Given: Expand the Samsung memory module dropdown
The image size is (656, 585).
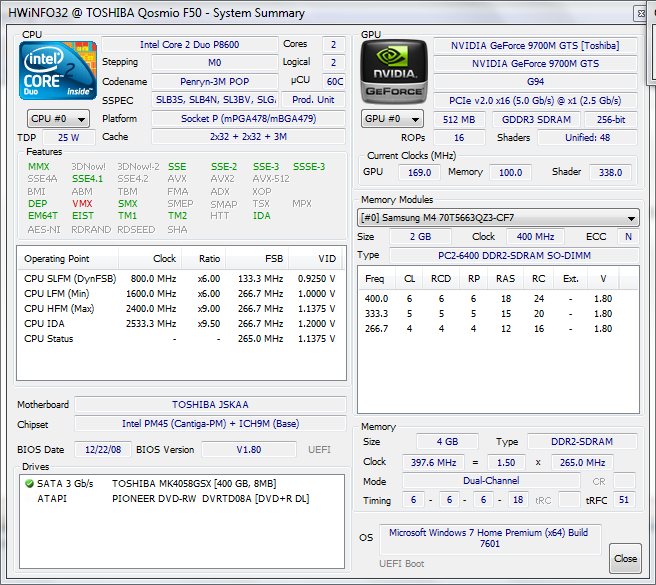Looking at the screenshot, I should [498, 218].
